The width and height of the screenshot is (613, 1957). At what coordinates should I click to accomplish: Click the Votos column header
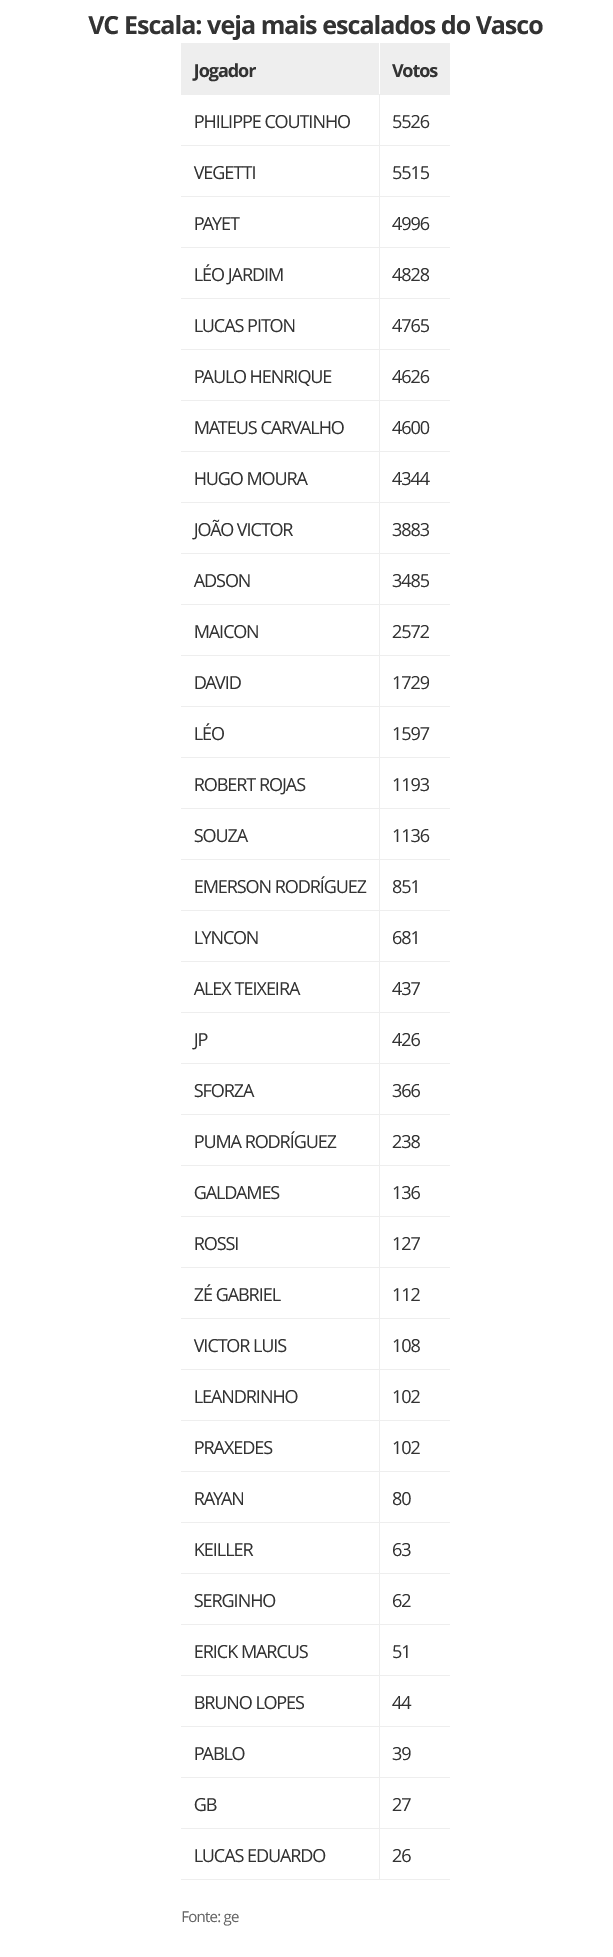pyautogui.click(x=414, y=71)
